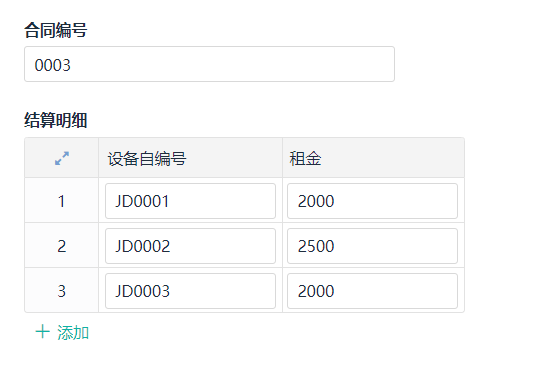
Task: Click the 合同编号 field label
Action: (56, 30)
